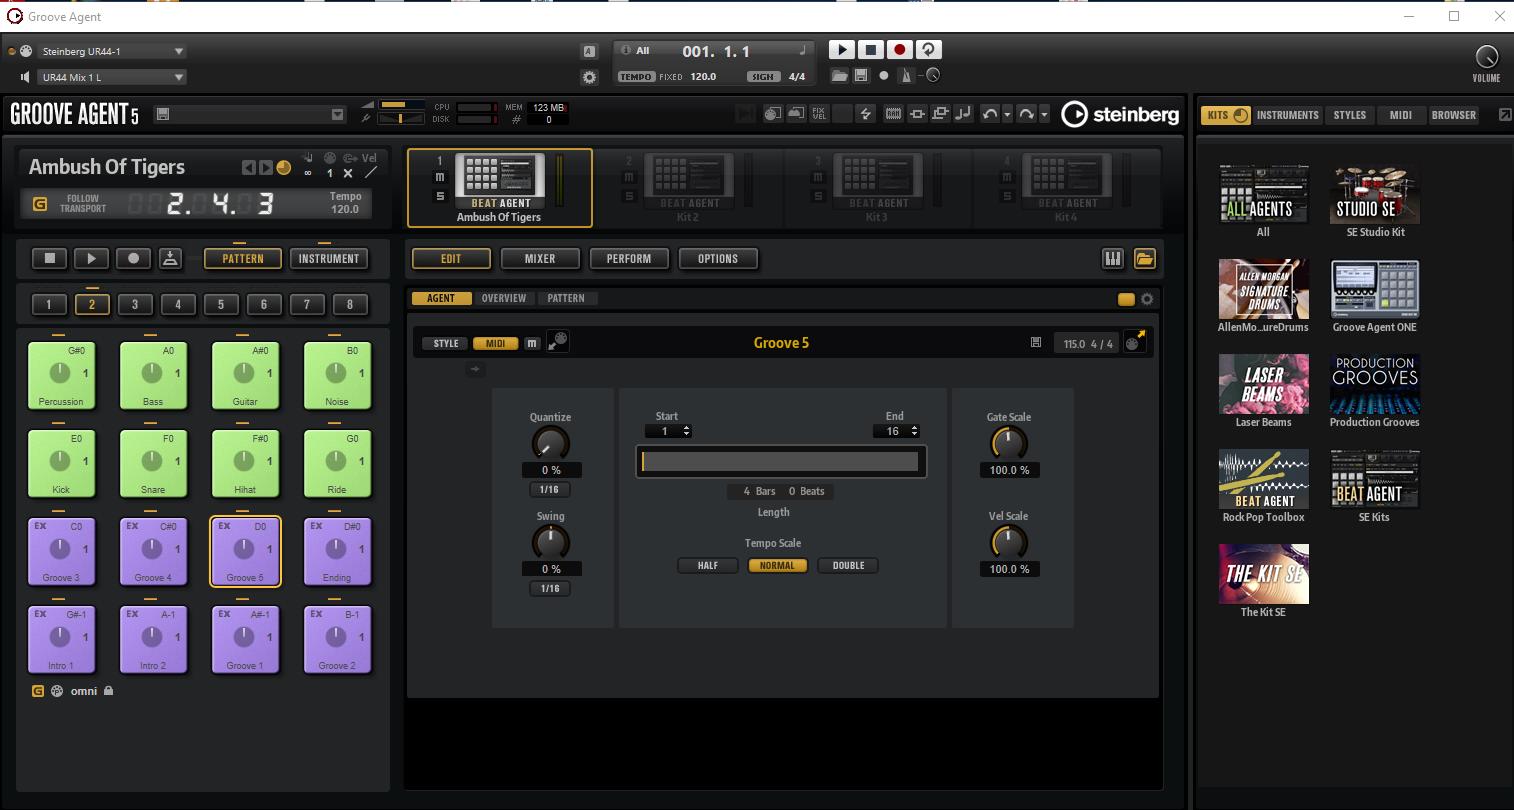The height and width of the screenshot is (810, 1514).
Task: Toggle the Loop button in top transport
Action: 929,50
